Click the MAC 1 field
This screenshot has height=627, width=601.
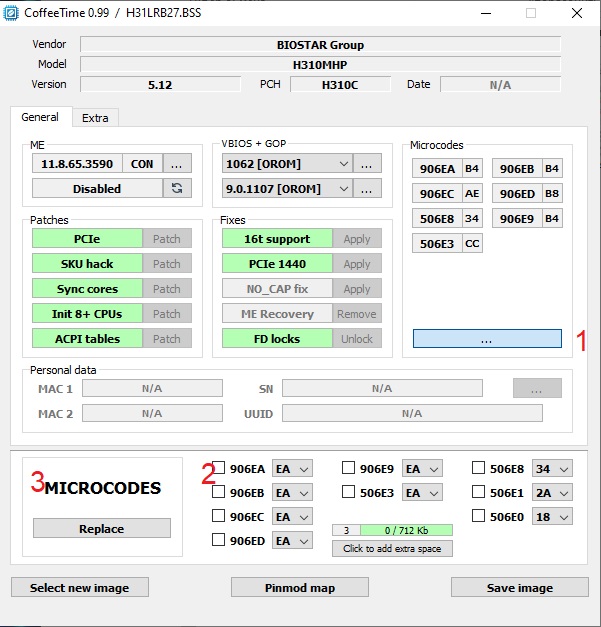click(152, 388)
